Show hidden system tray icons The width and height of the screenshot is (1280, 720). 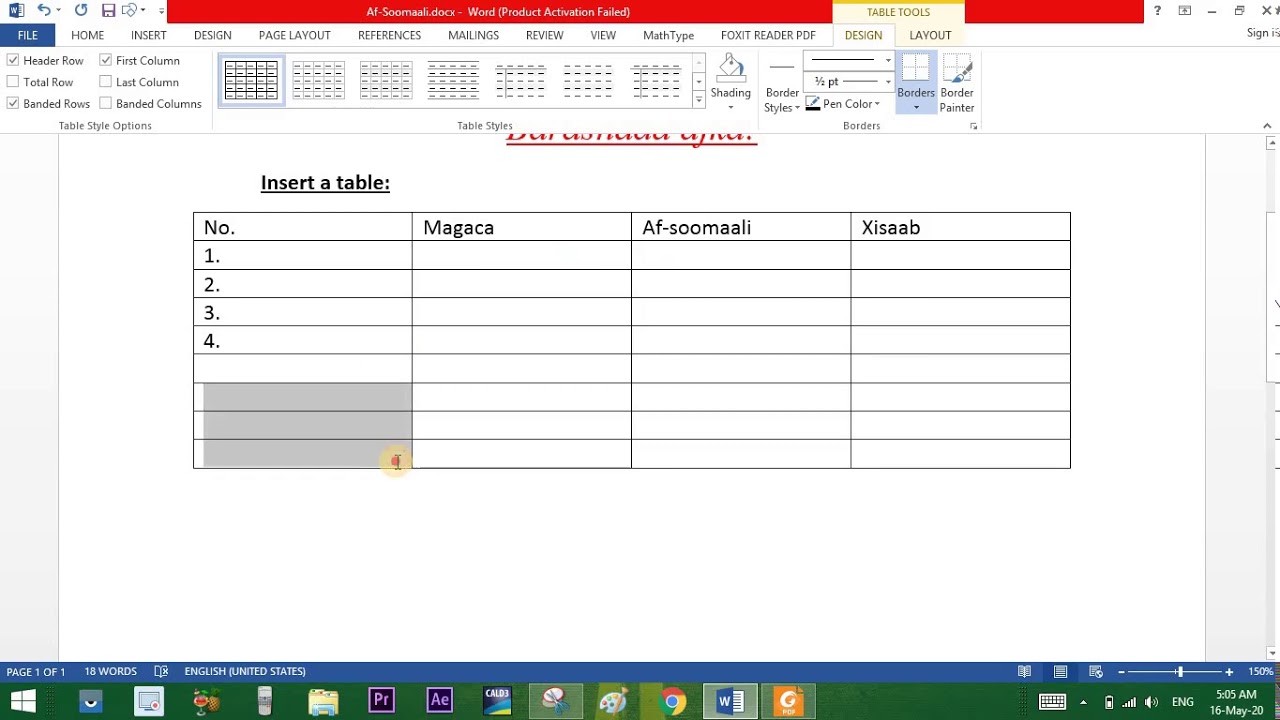point(1083,702)
